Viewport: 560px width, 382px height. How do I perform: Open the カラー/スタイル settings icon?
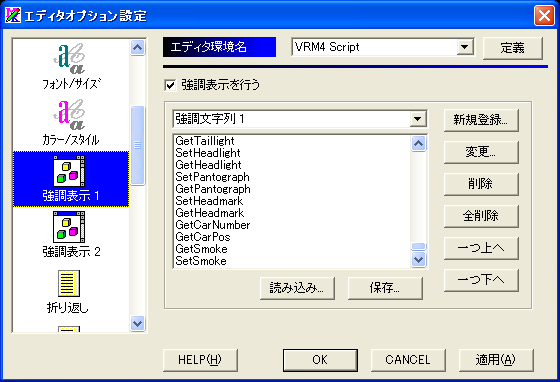pos(71,122)
